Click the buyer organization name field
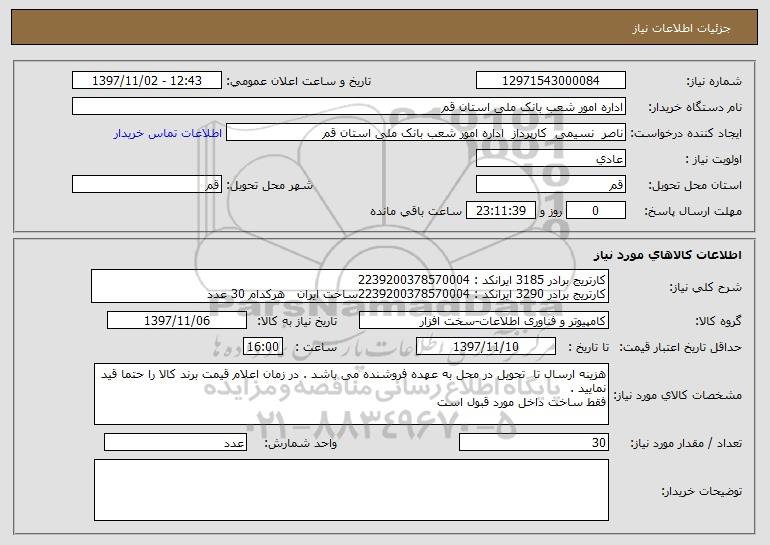Screen dimensions: 770x545 pyautogui.click(x=349, y=107)
